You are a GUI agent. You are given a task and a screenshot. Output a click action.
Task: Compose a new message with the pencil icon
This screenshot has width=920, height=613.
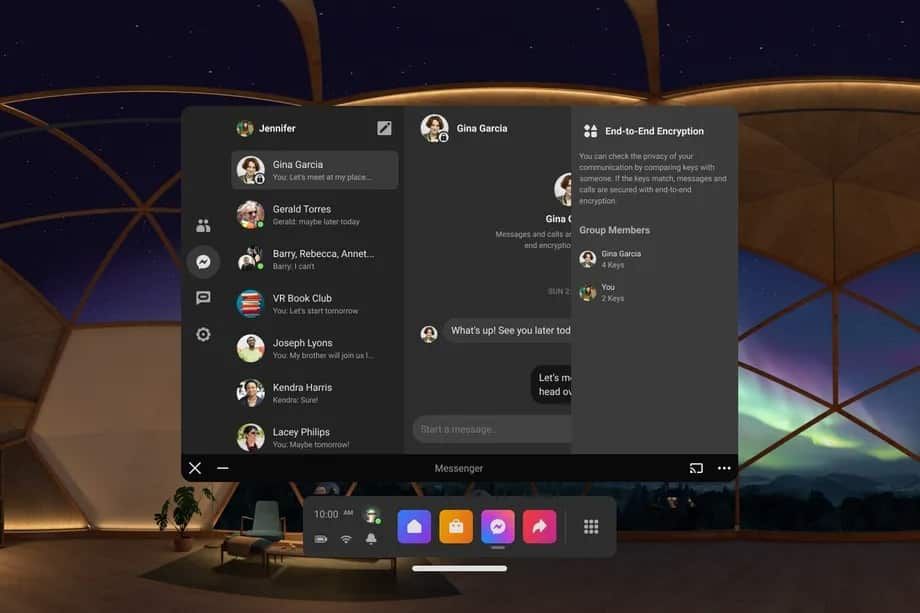click(384, 127)
